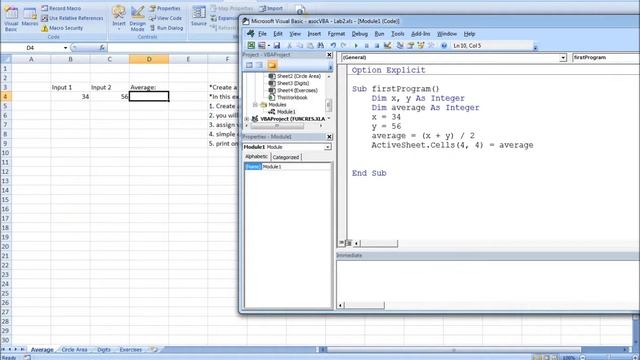Start Record Macro

(x=61, y=8)
